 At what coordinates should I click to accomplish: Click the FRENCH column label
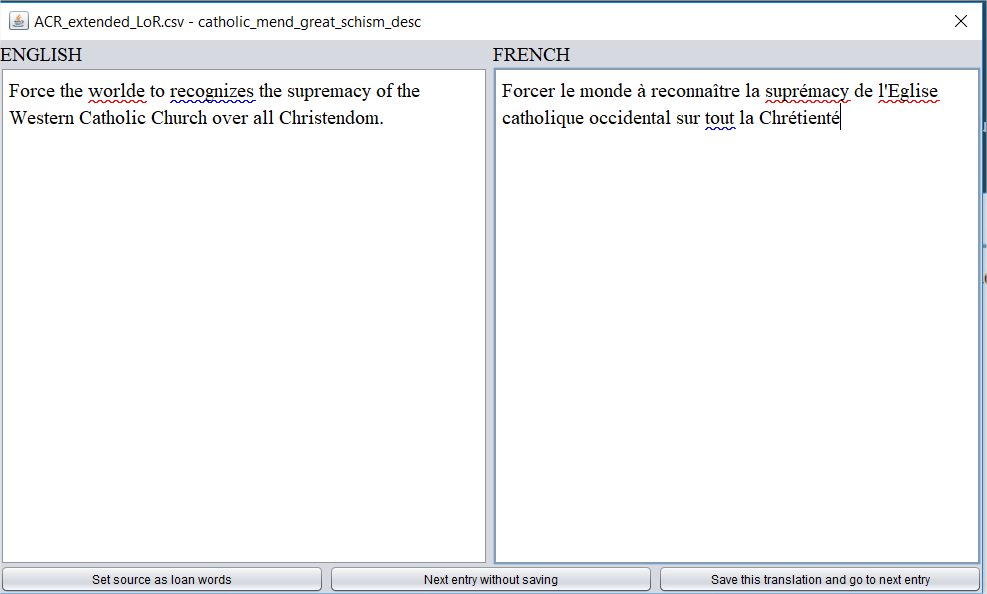pos(531,55)
